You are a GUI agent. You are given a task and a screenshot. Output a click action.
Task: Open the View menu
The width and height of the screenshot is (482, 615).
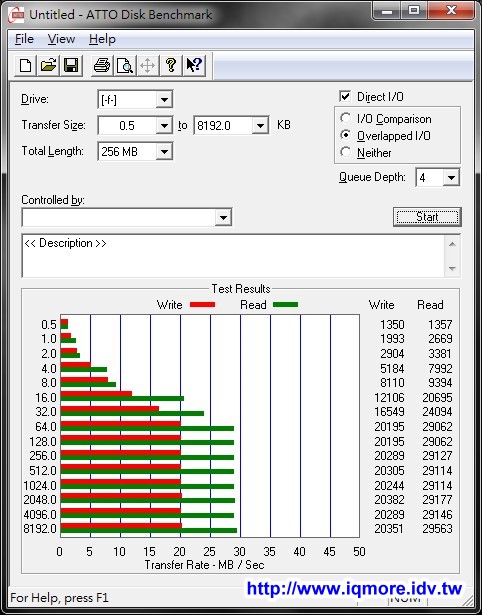pos(61,39)
